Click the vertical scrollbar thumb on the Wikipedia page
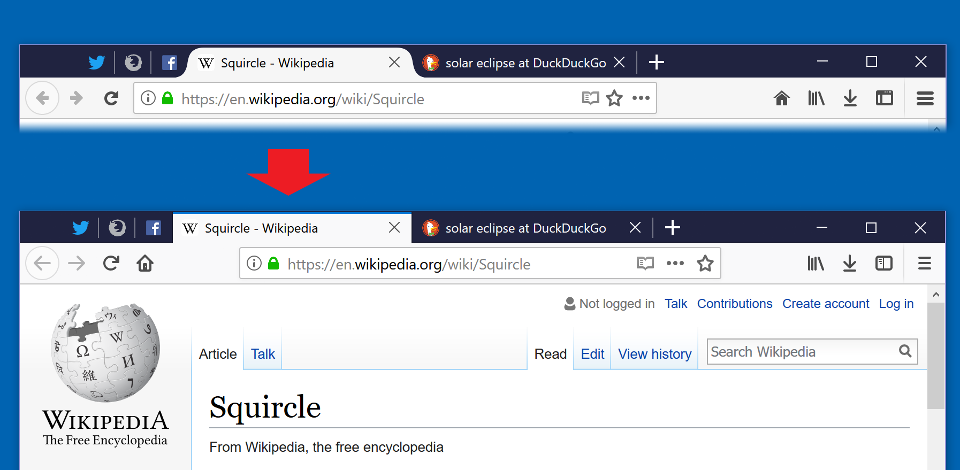The width and height of the screenshot is (960, 470). pos(936,355)
